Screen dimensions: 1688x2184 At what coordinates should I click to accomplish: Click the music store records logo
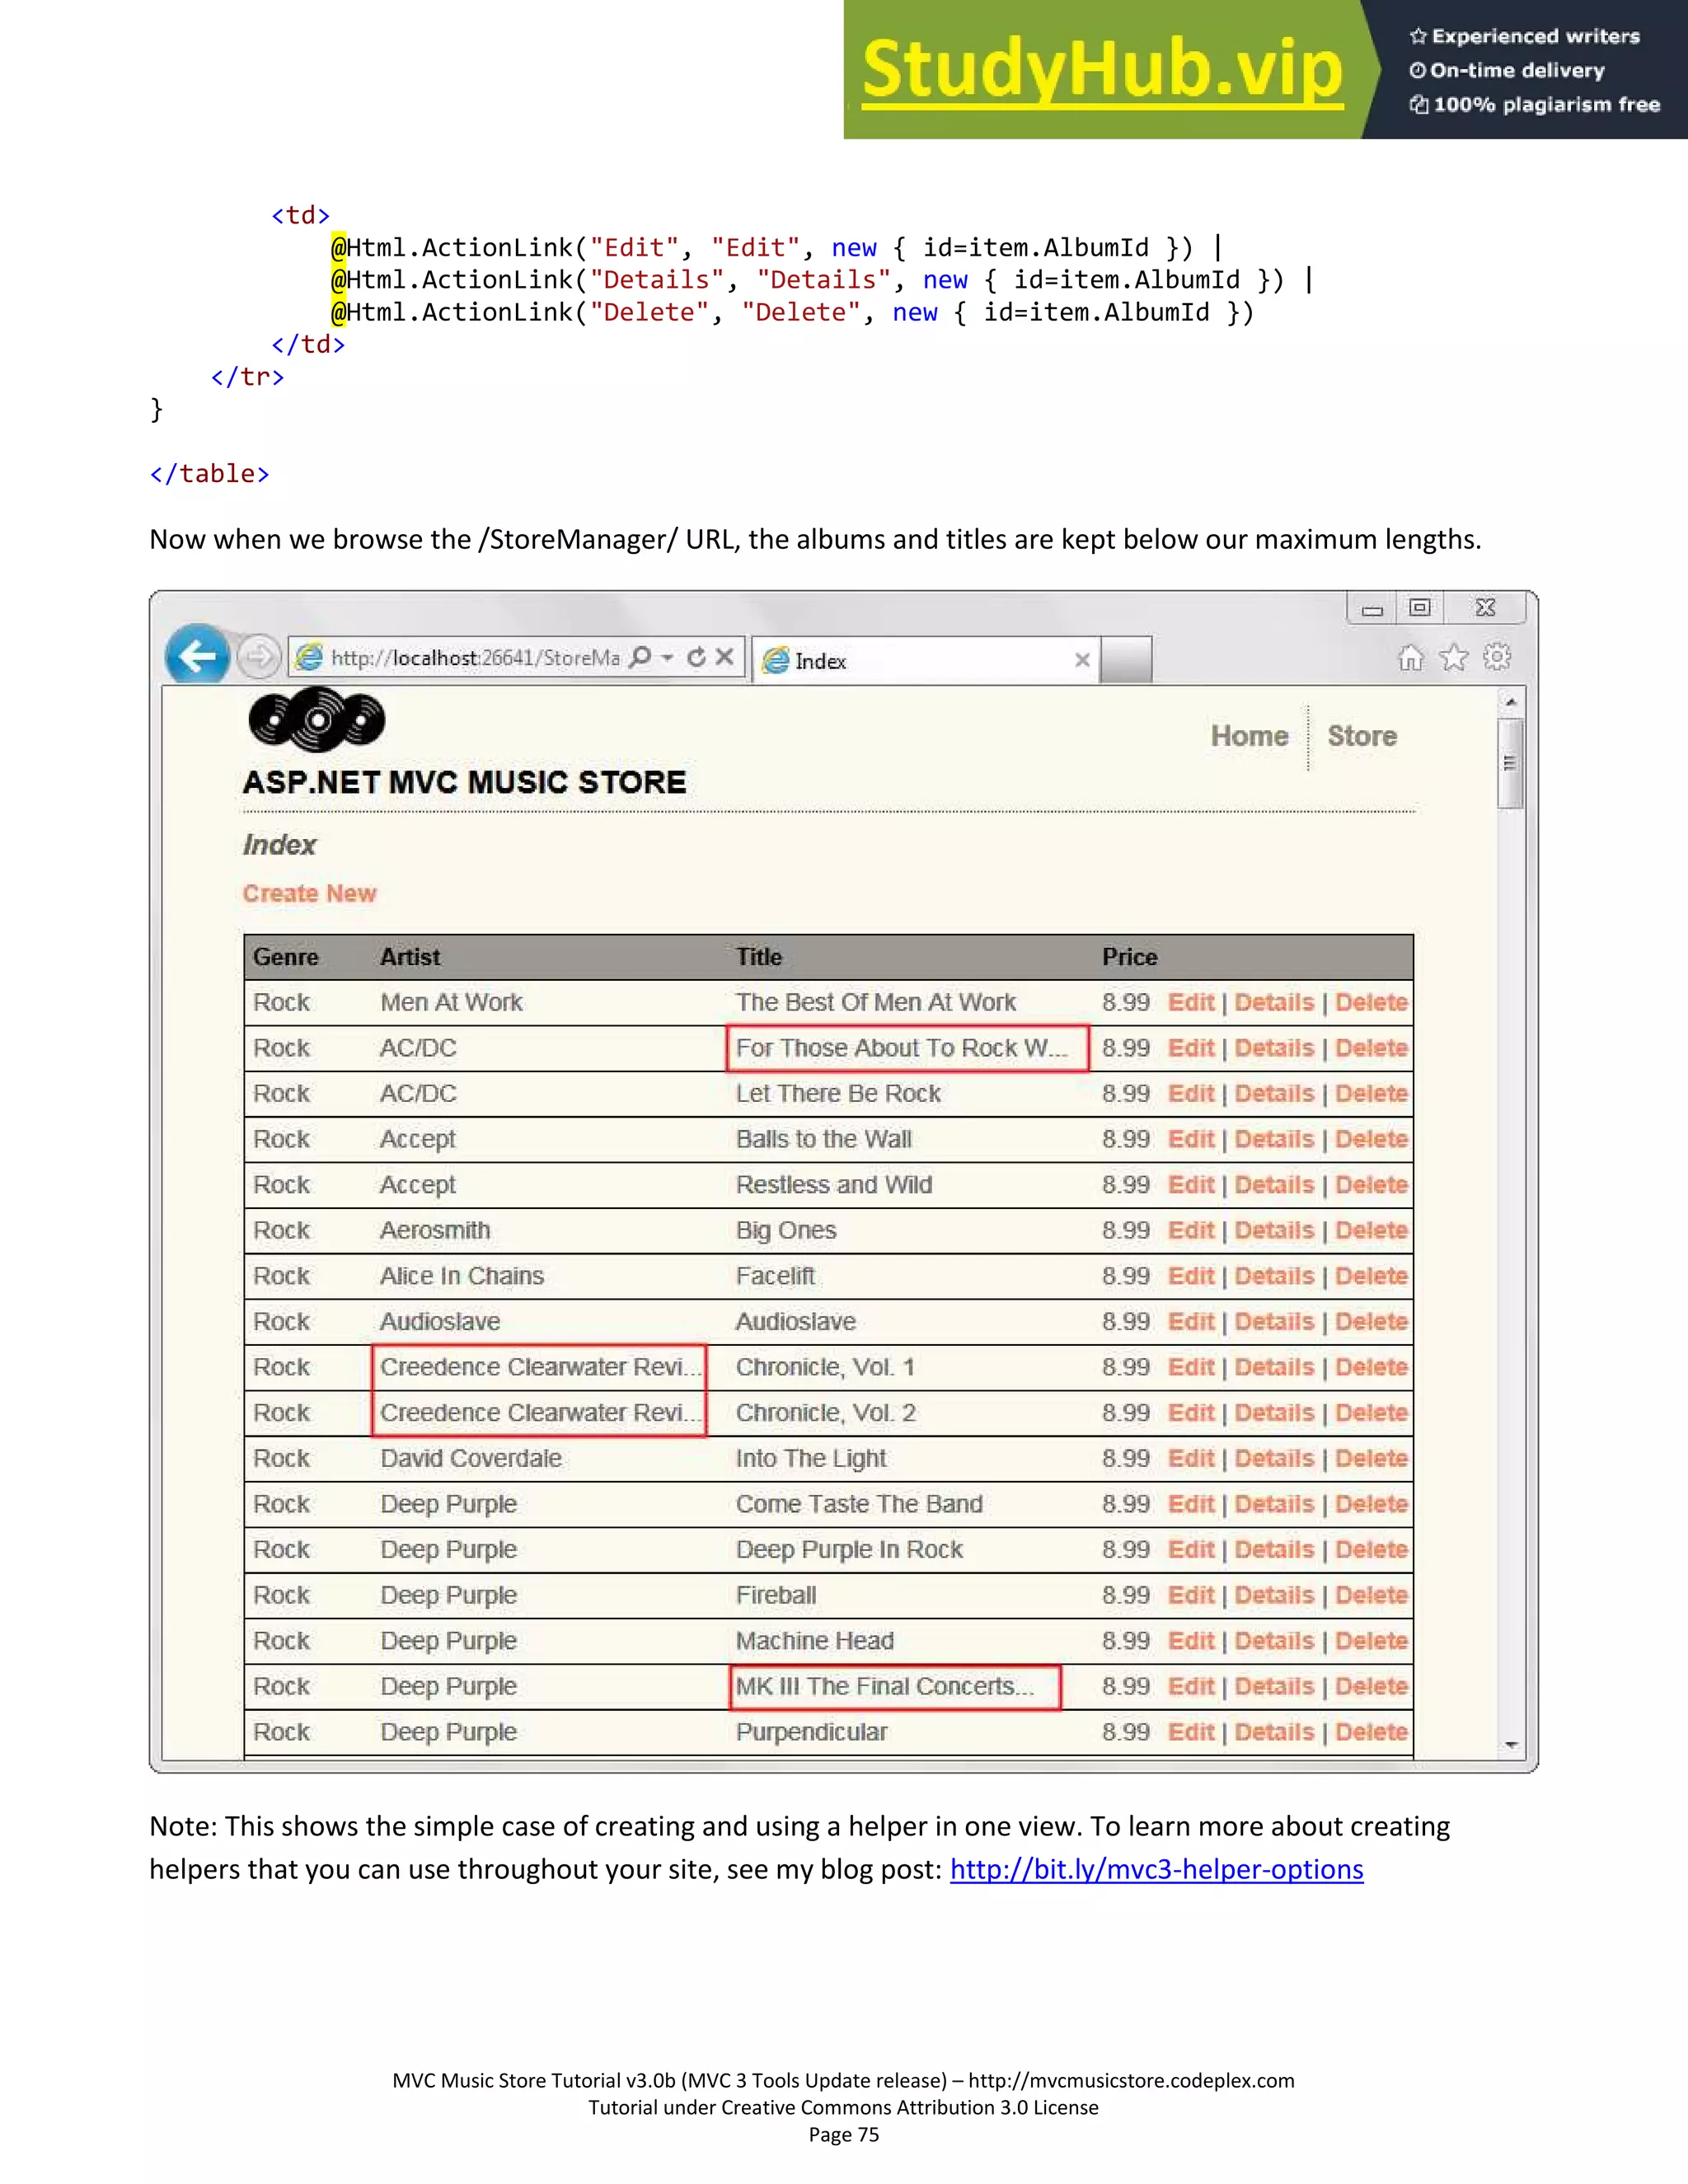(x=316, y=719)
